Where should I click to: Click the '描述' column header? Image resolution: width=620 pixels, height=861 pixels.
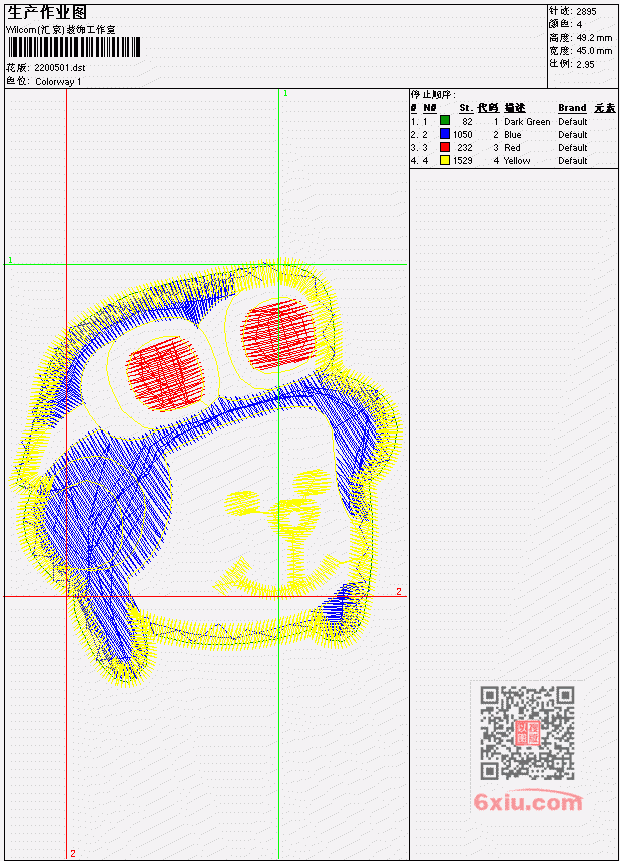point(515,108)
